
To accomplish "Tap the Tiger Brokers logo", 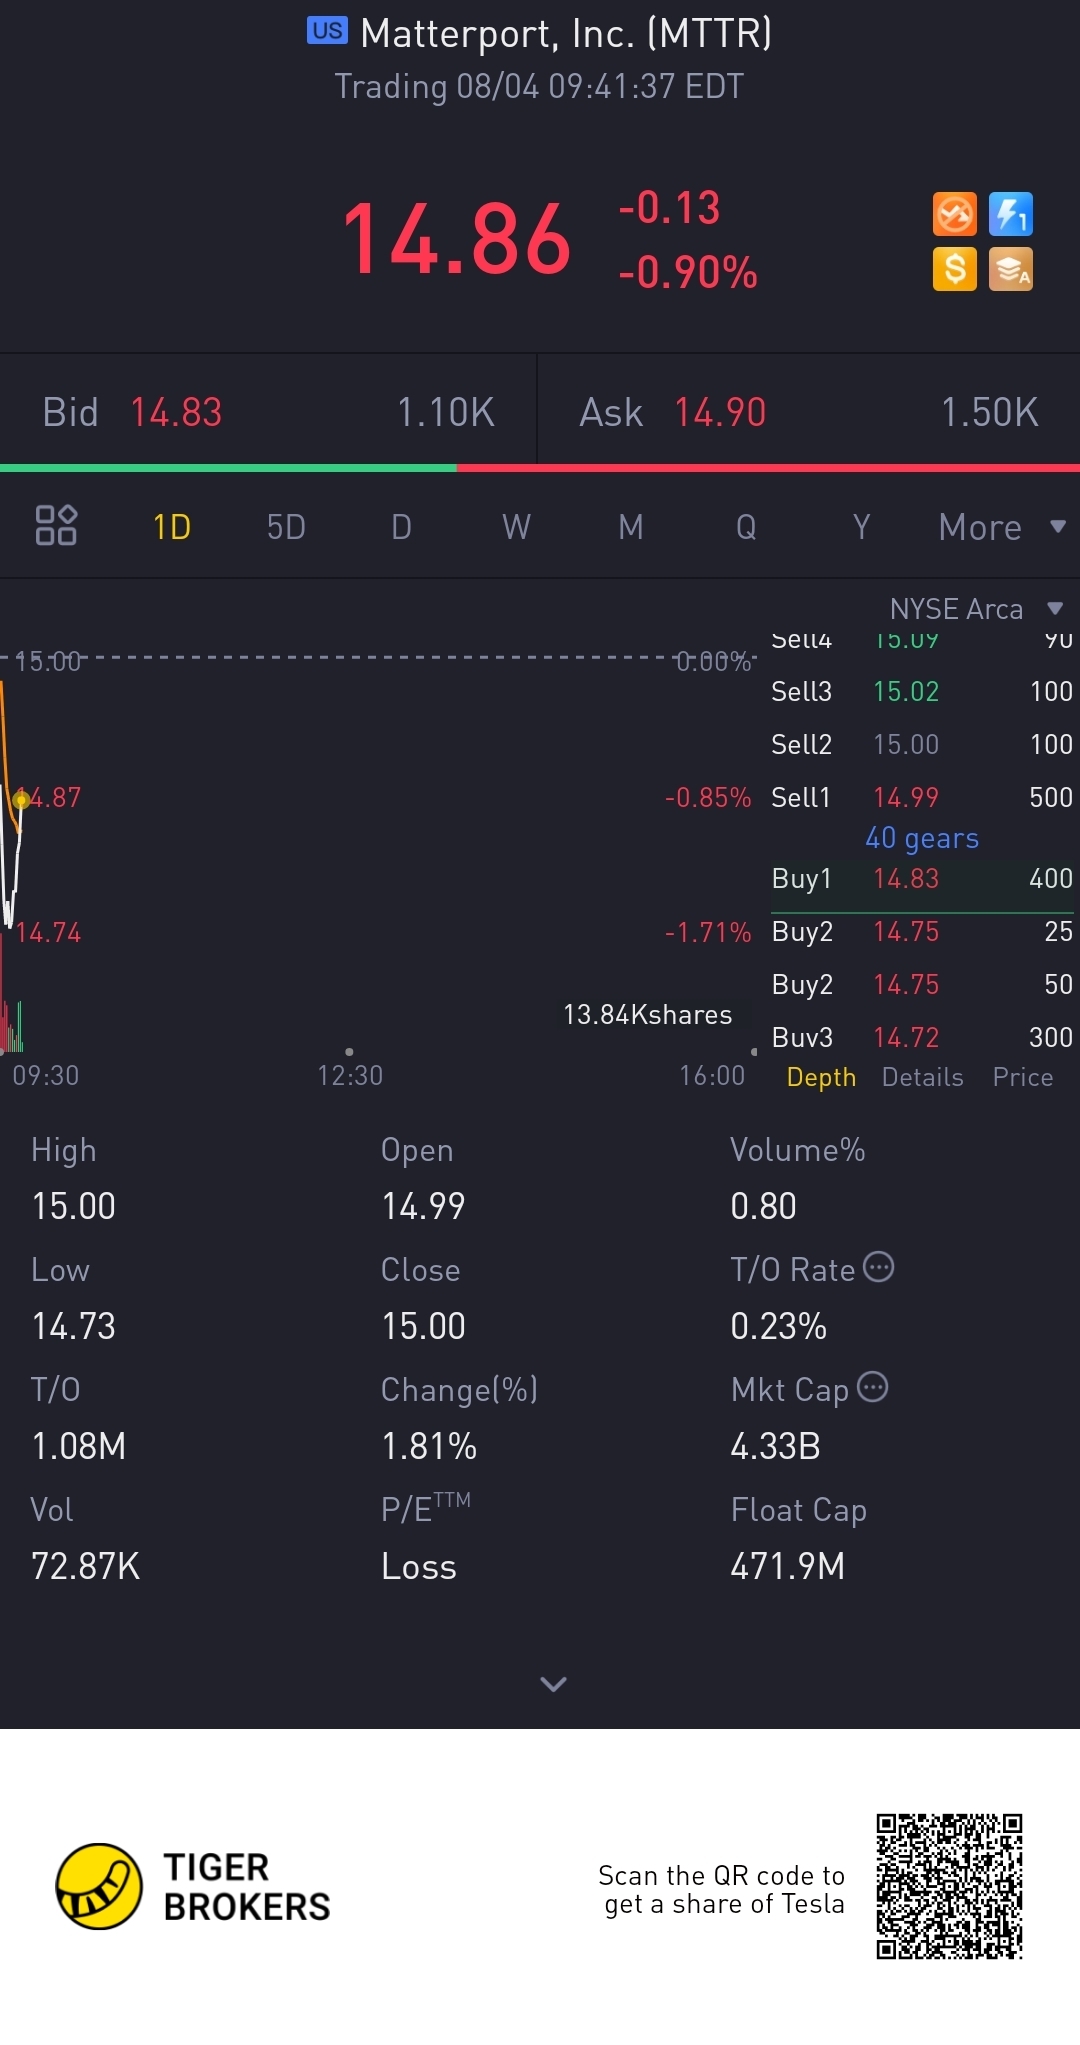I will [x=193, y=1887].
